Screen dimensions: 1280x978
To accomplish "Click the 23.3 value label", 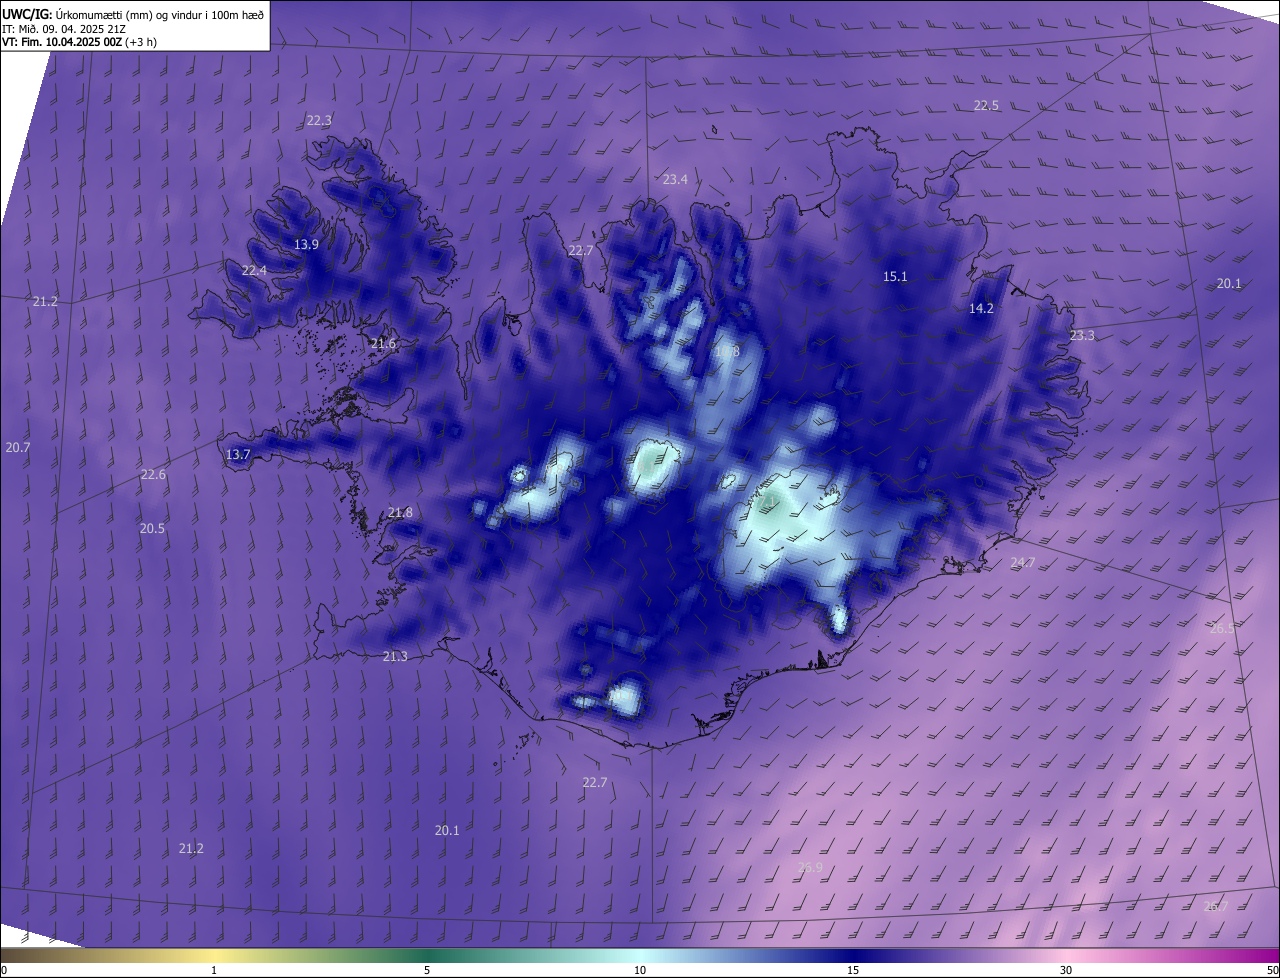I will 1082,335.
